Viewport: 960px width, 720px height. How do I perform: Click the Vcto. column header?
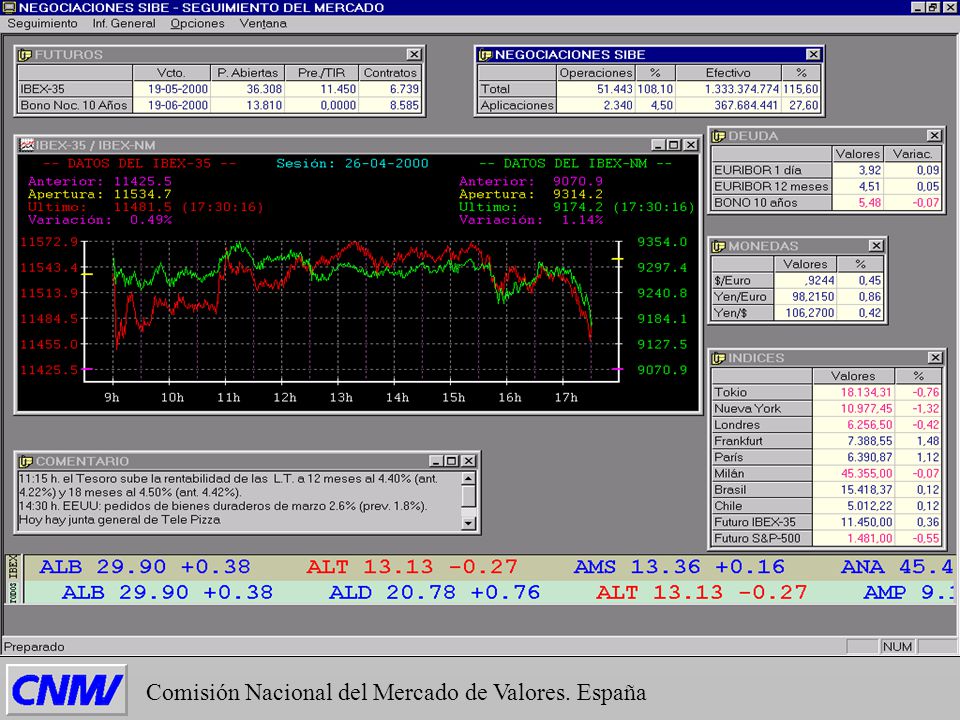click(171, 73)
